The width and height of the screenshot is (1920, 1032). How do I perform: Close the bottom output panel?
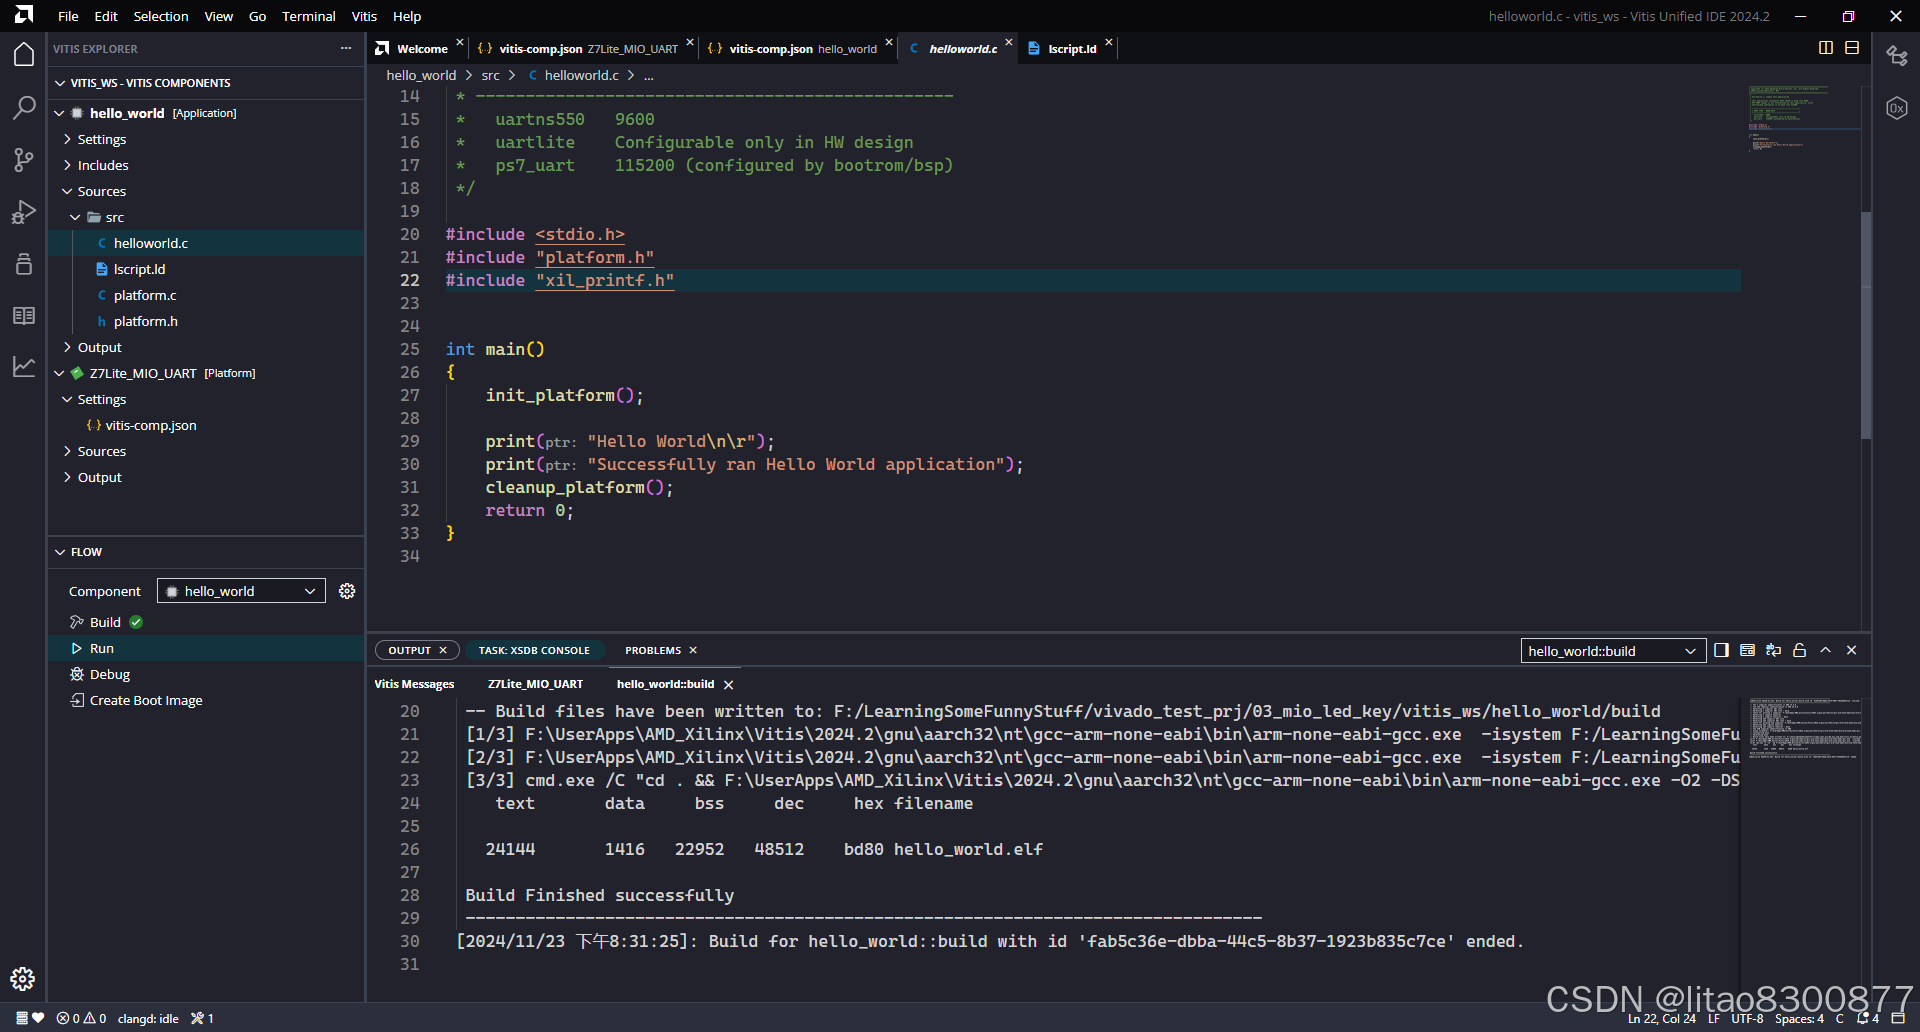1851,650
